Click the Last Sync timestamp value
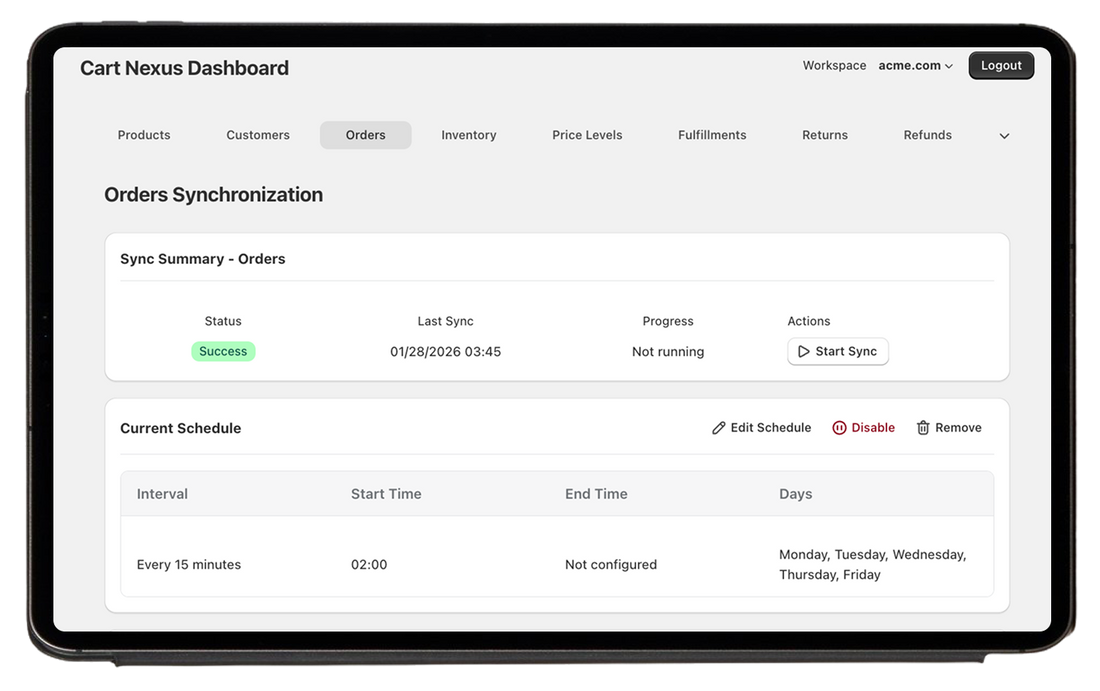 pos(445,351)
